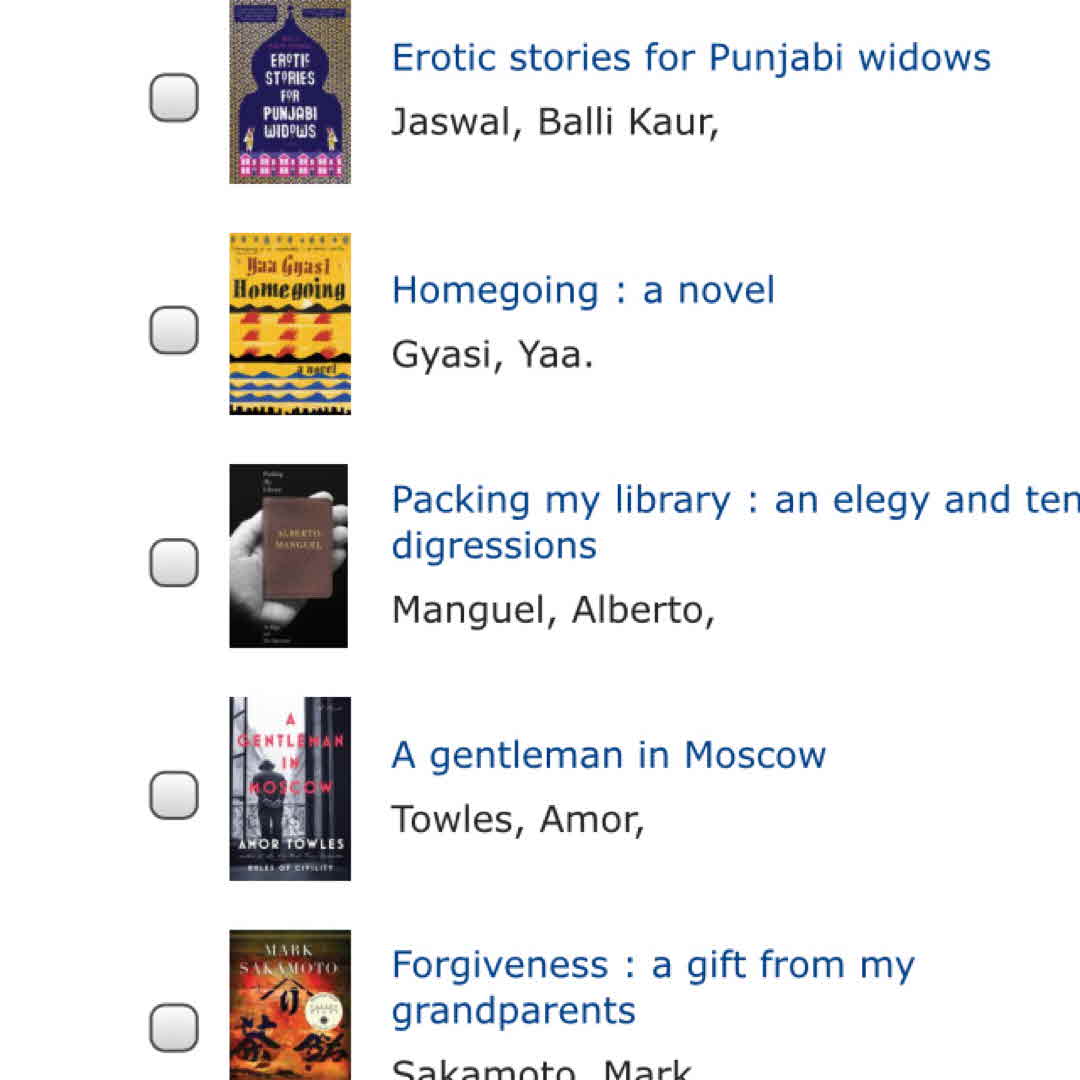This screenshot has width=1080, height=1080.
Task: Enable the checkbox next to Forgiveness
Action: tap(174, 1027)
